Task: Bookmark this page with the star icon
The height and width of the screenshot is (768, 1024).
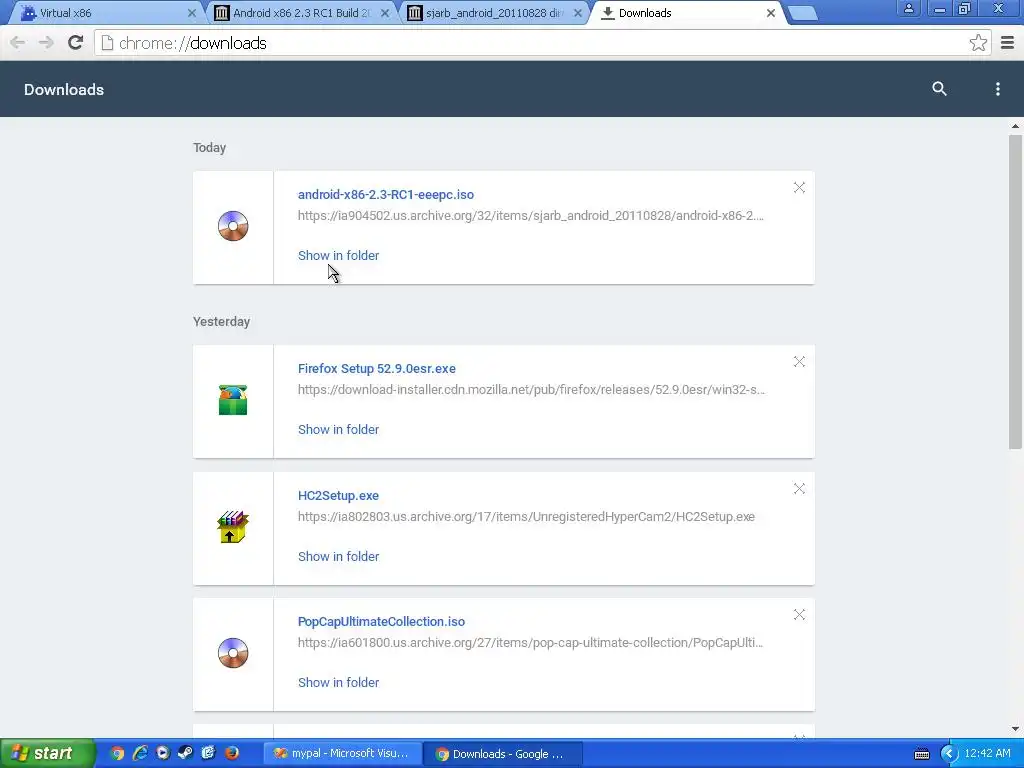Action: pyautogui.click(x=978, y=43)
